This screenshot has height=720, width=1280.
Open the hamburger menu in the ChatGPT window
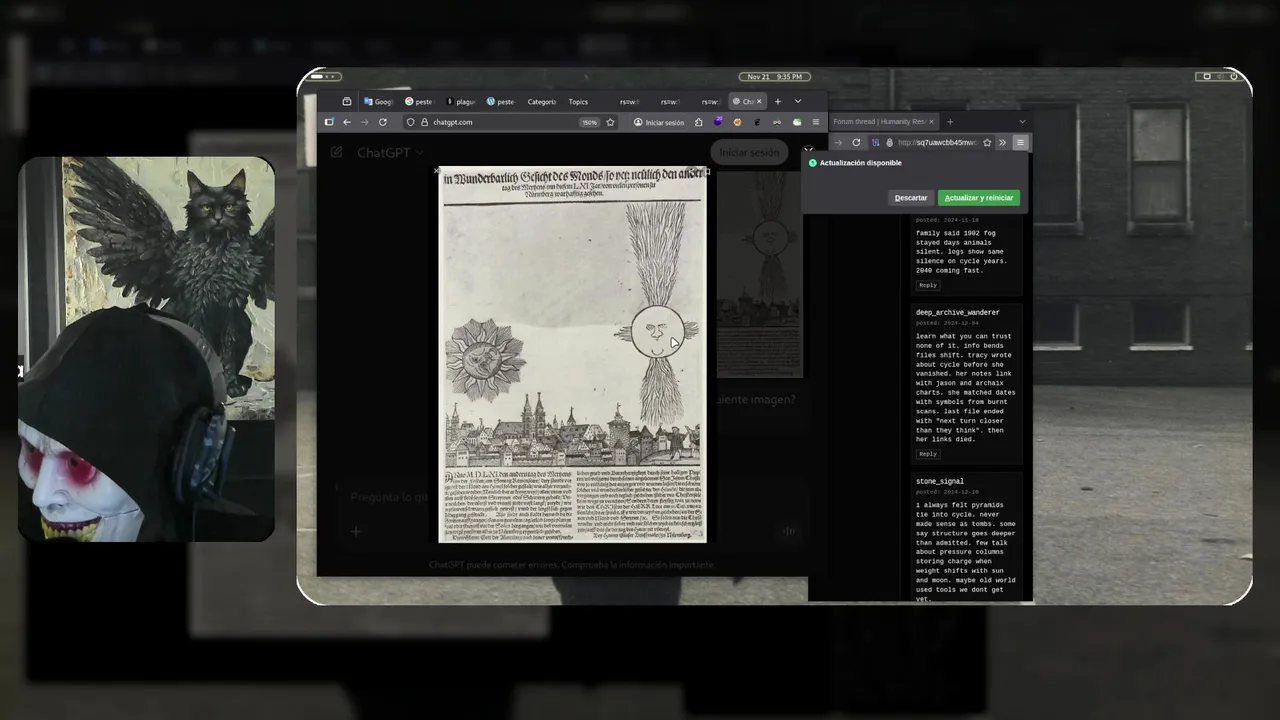pyautogui.click(x=815, y=122)
